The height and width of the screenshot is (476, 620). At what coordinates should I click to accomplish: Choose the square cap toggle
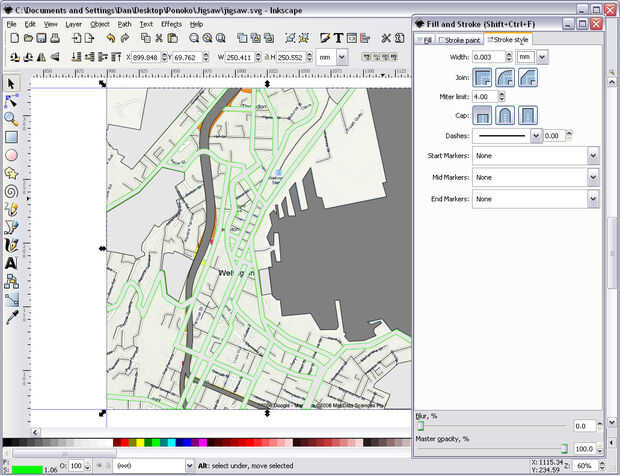point(528,115)
